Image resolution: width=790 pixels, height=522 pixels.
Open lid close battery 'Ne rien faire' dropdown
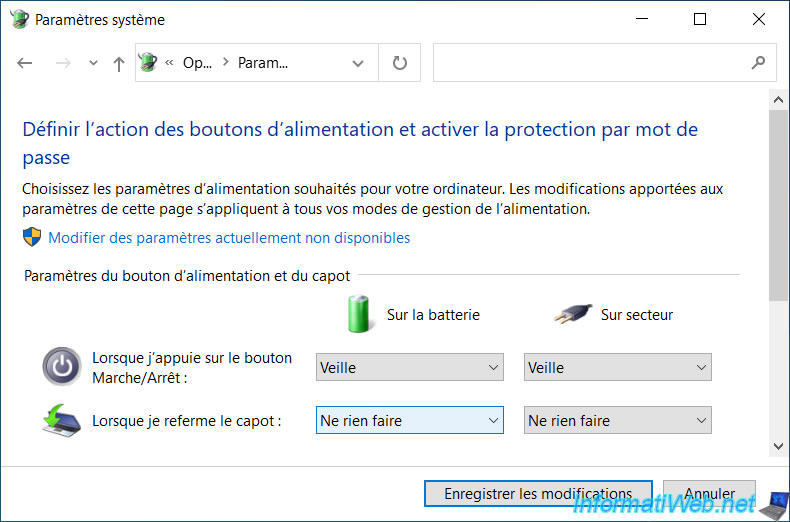click(x=410, y=420)
